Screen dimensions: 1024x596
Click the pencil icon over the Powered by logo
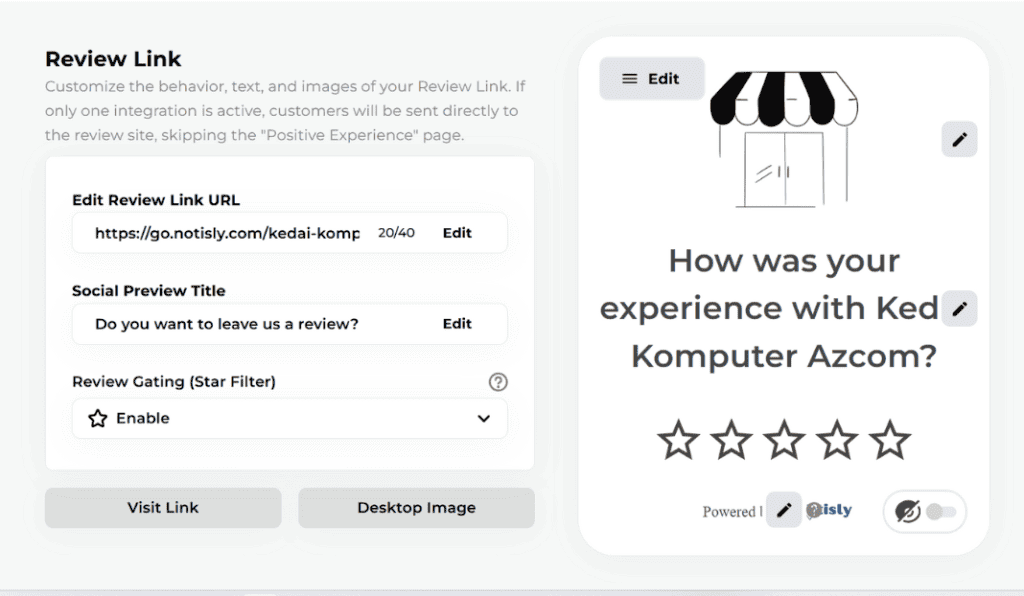(x=784, y=510)
